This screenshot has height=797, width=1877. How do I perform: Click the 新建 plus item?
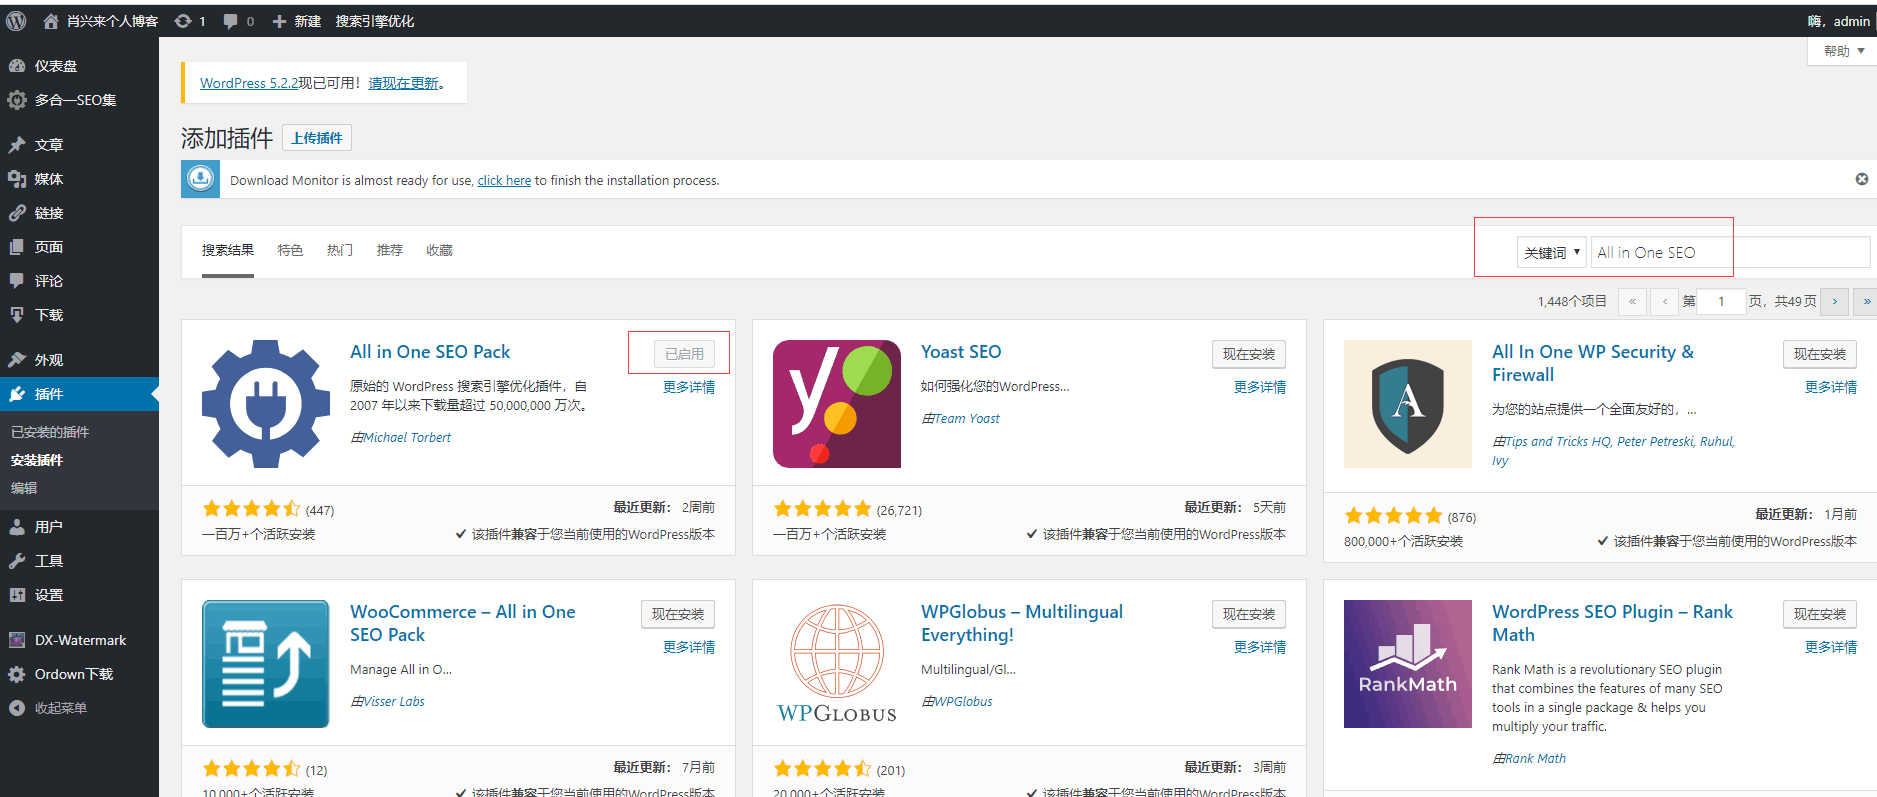296,21
